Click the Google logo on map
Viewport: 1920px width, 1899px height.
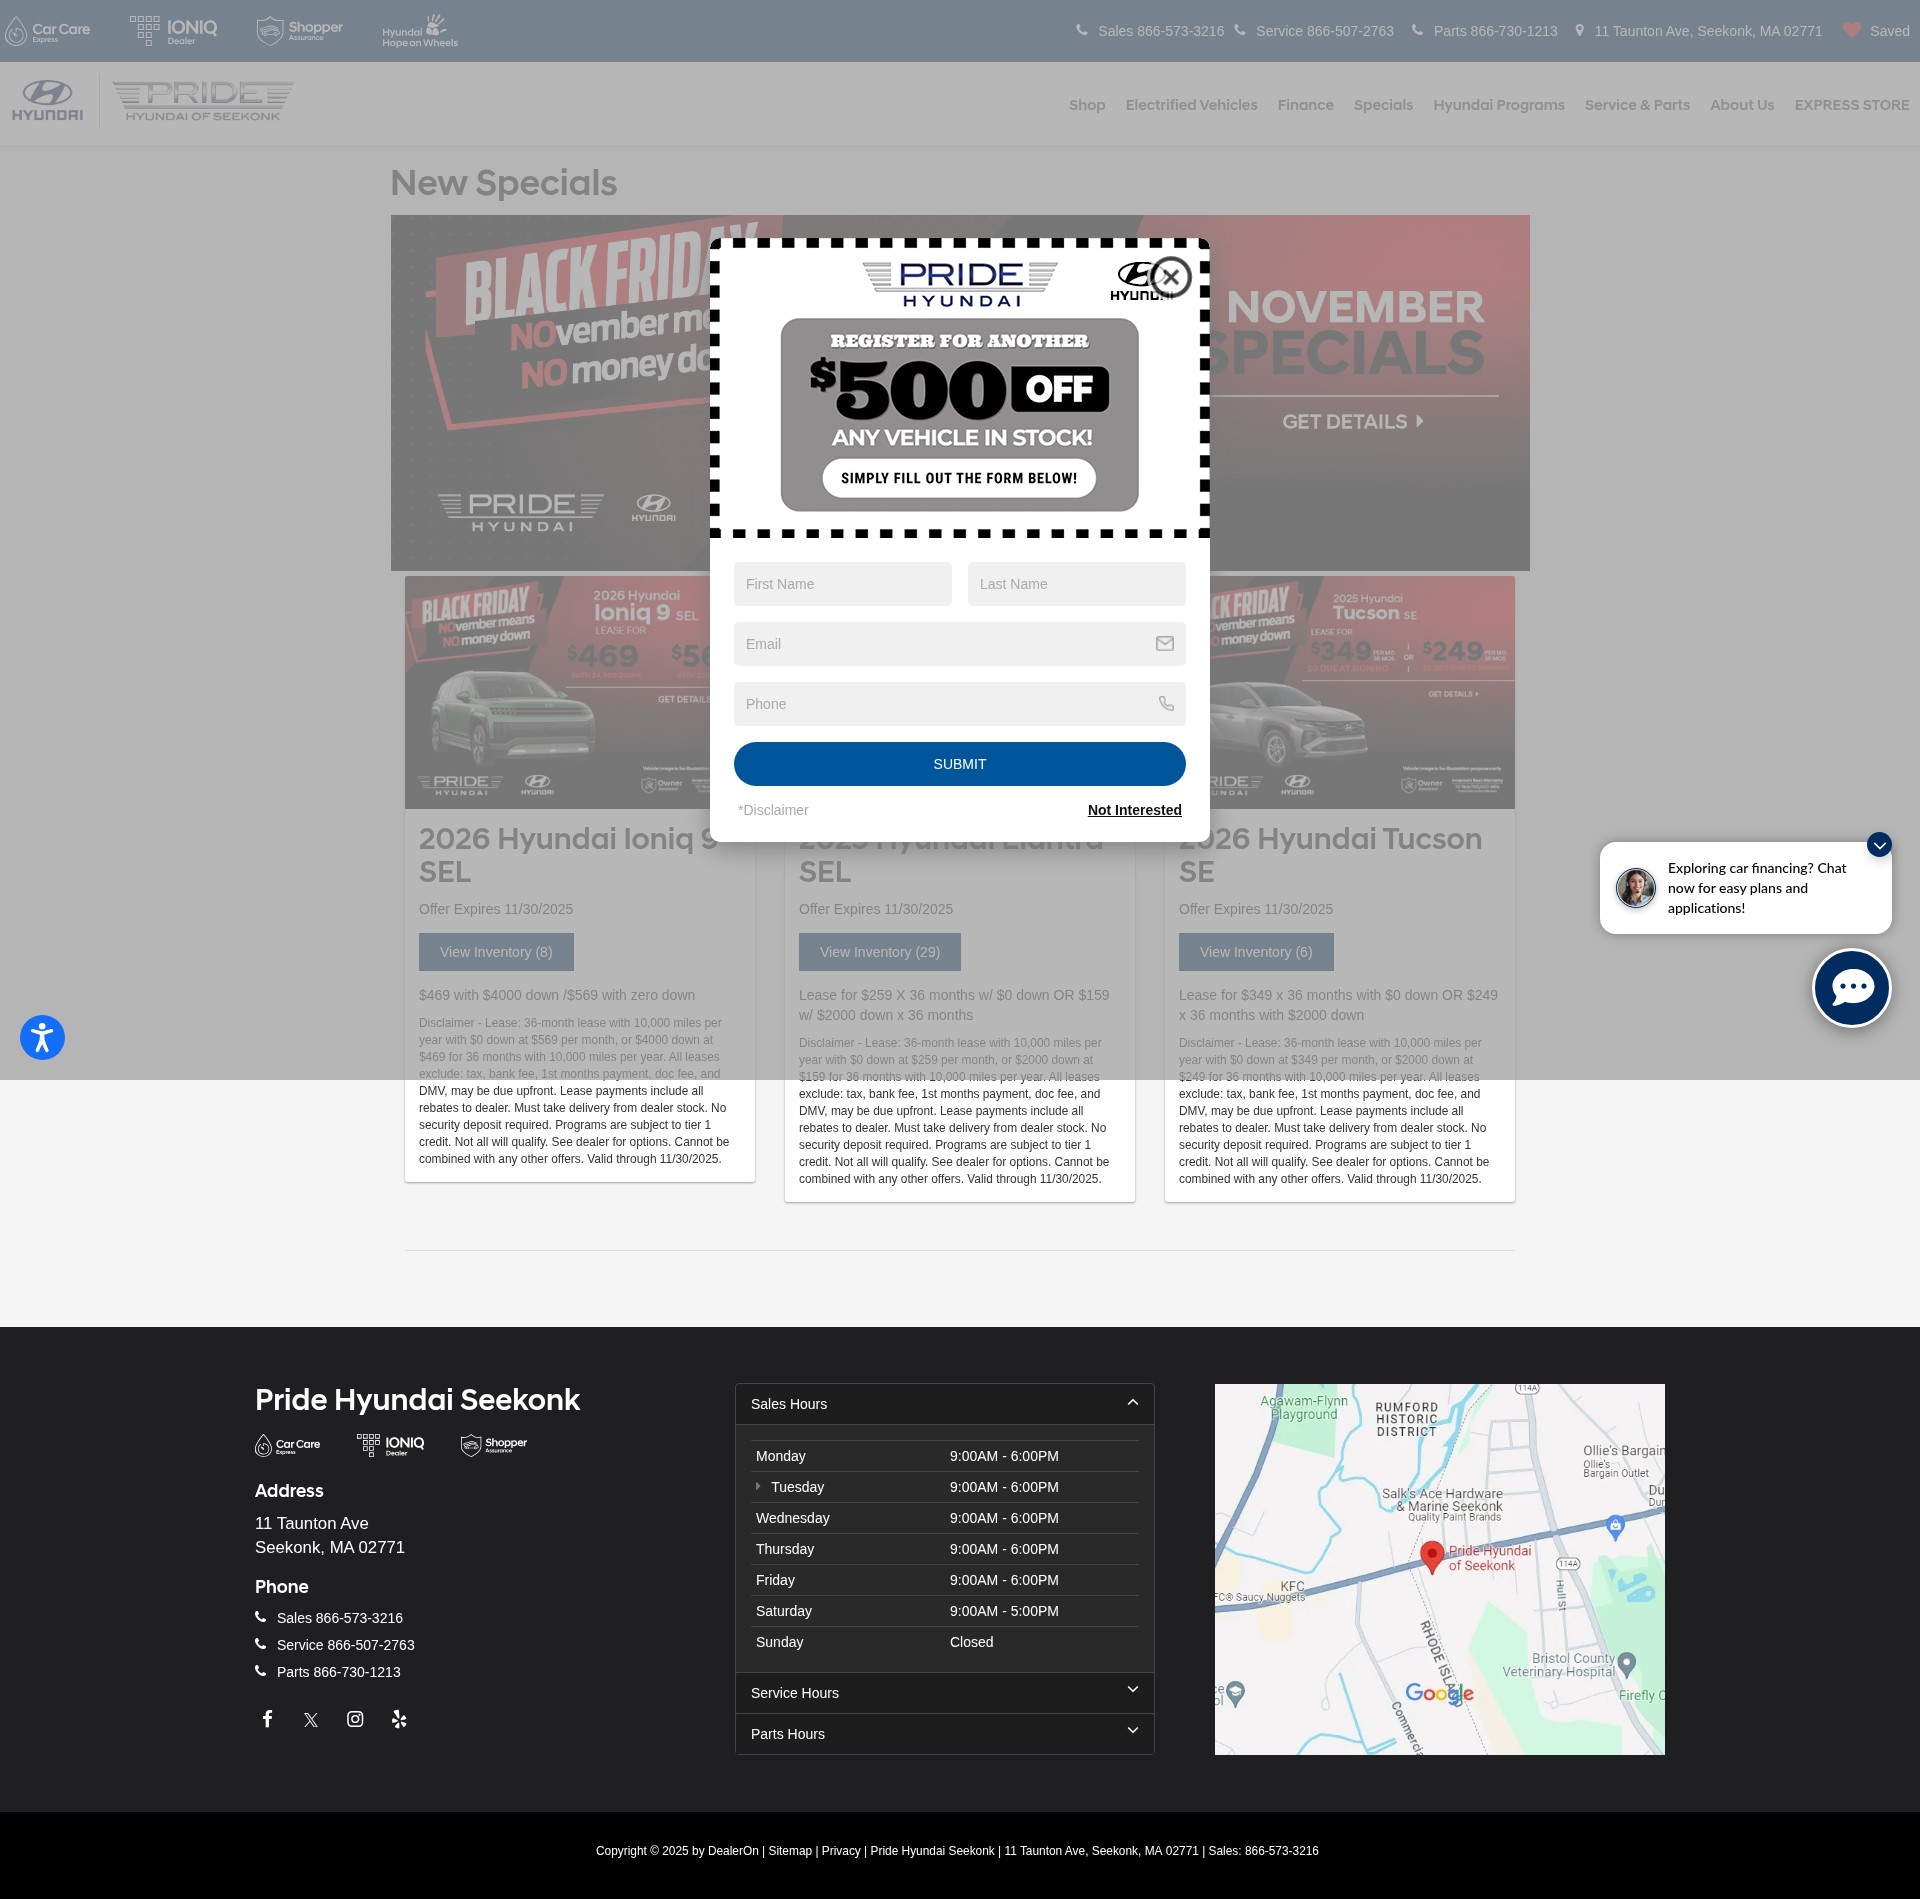point(1439,1693)
